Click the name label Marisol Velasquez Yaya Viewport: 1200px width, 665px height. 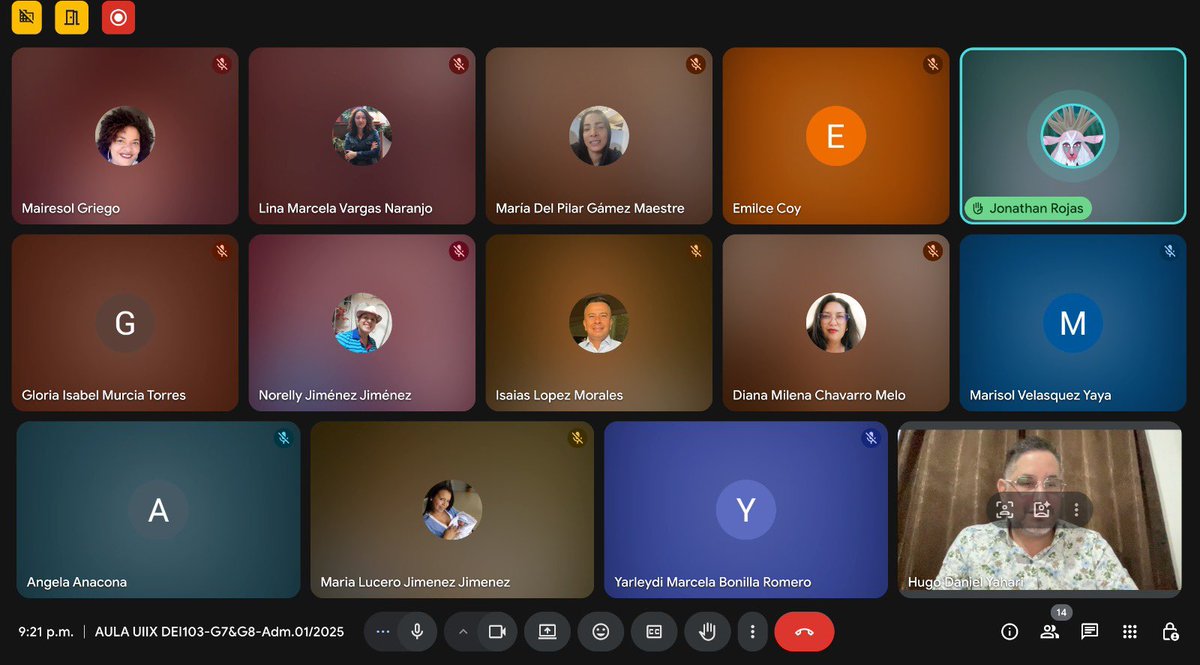(x=1040, y=395)
